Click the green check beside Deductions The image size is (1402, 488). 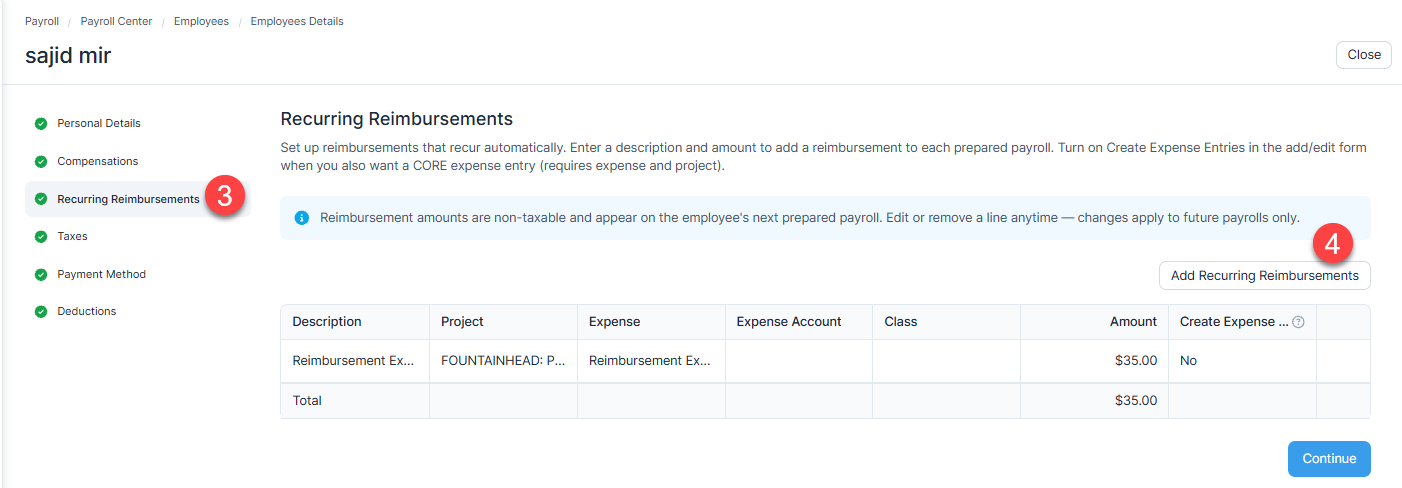pos(41,312)
